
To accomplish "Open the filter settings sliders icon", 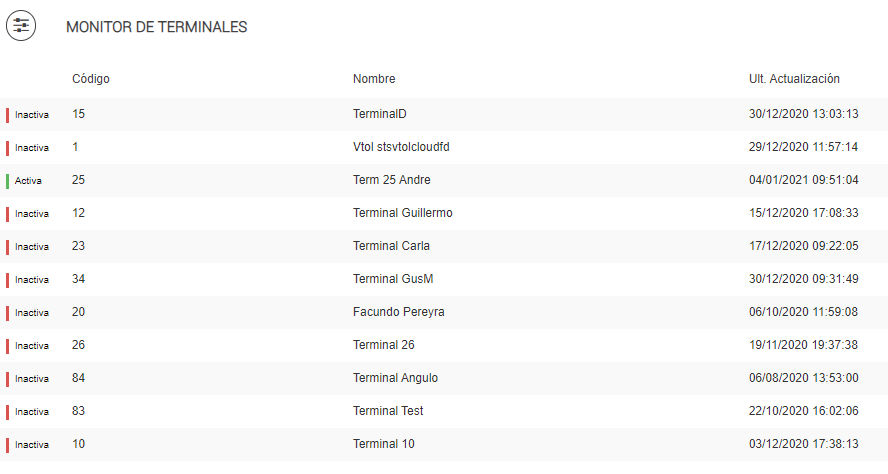I will (x=21, y=26).
